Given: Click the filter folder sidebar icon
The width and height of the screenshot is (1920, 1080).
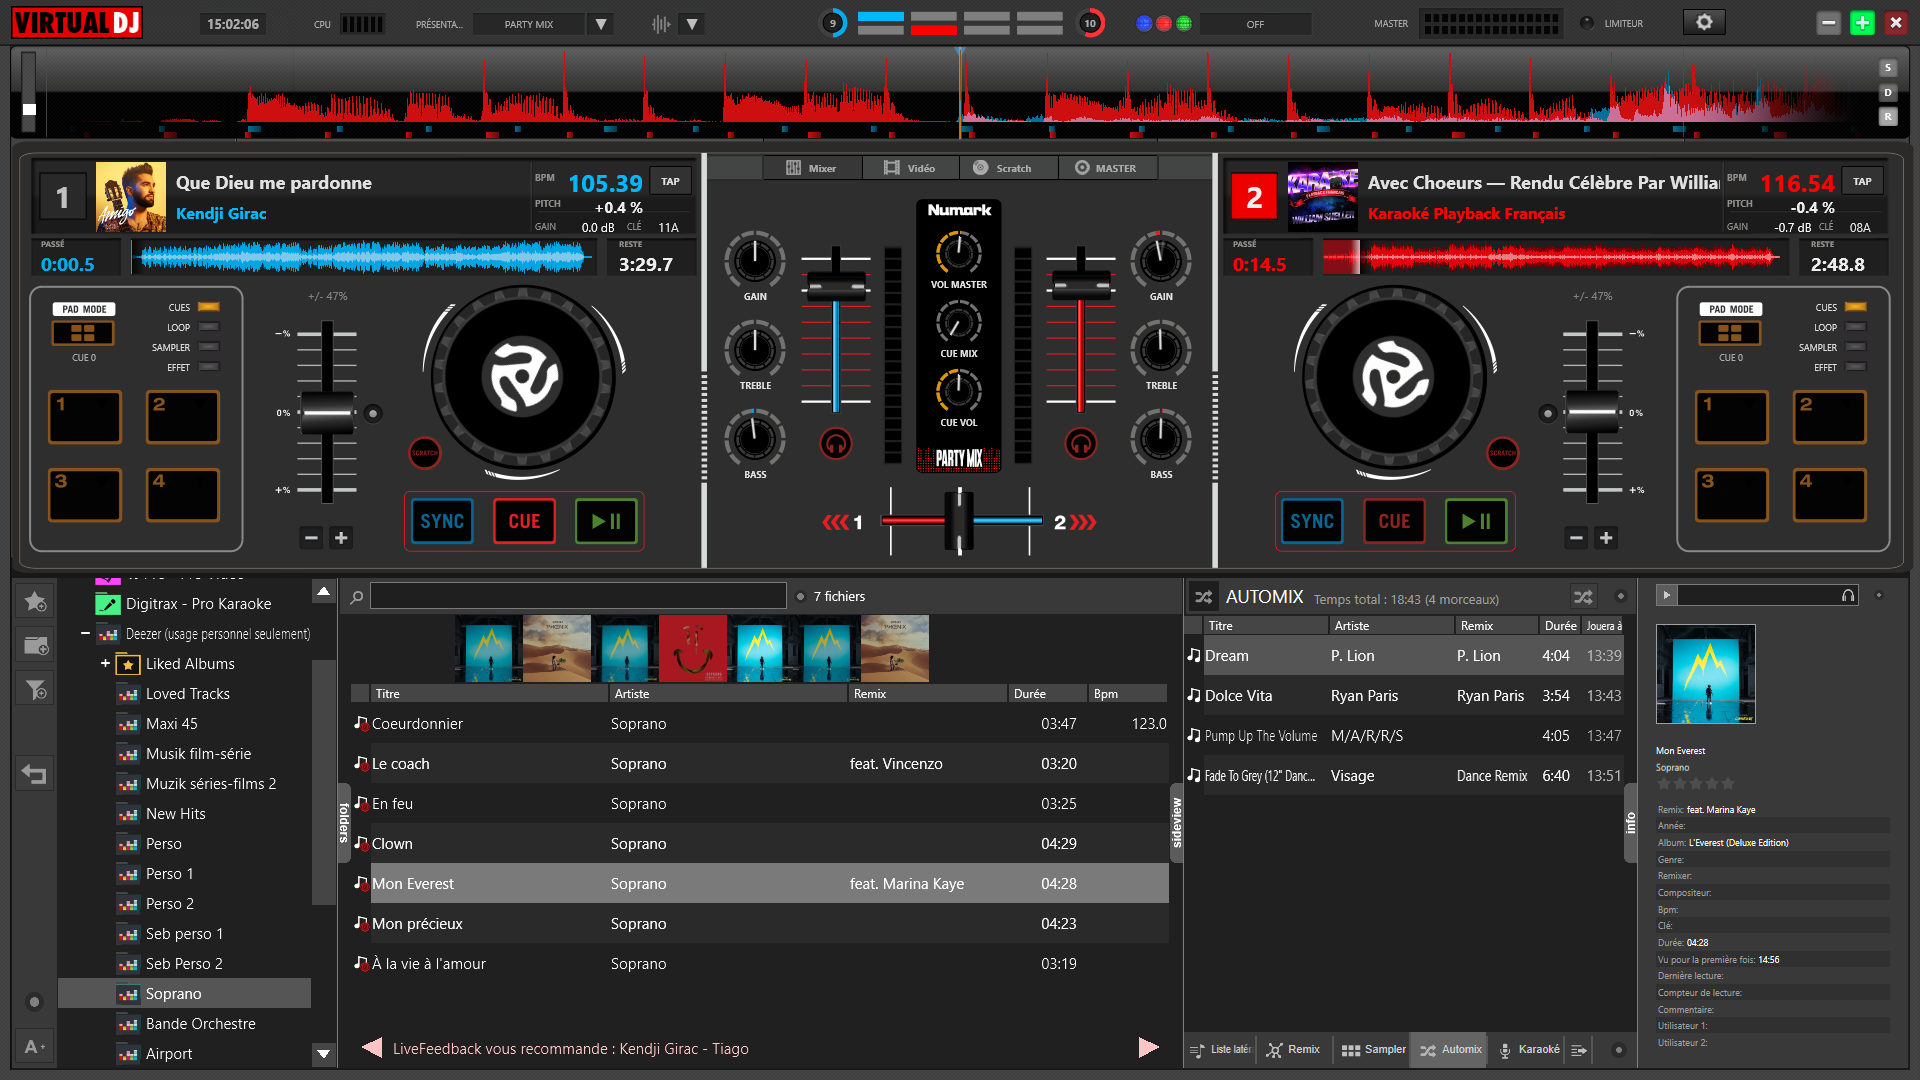Looking at the screenshot, I should tap(35, 689).
